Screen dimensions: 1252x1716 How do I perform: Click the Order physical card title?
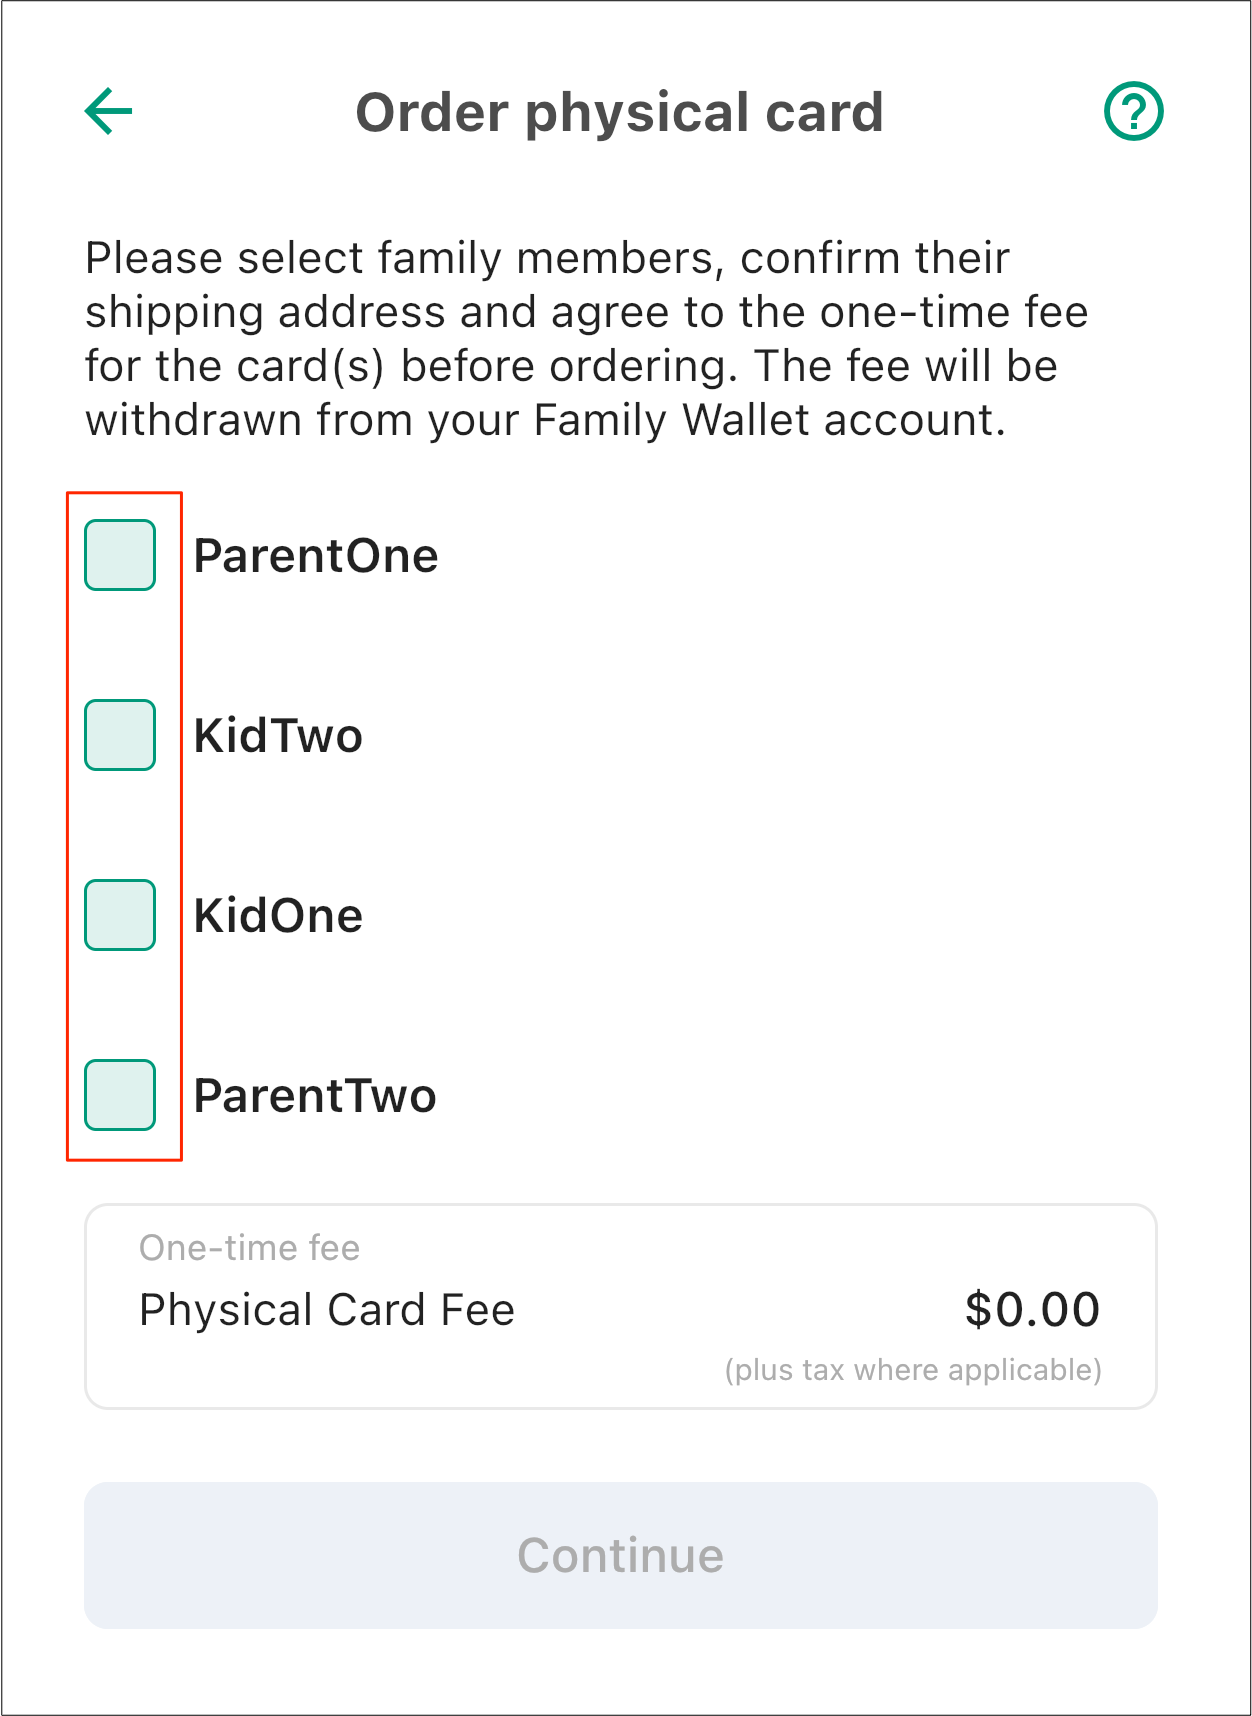click(x=620, y=112)
